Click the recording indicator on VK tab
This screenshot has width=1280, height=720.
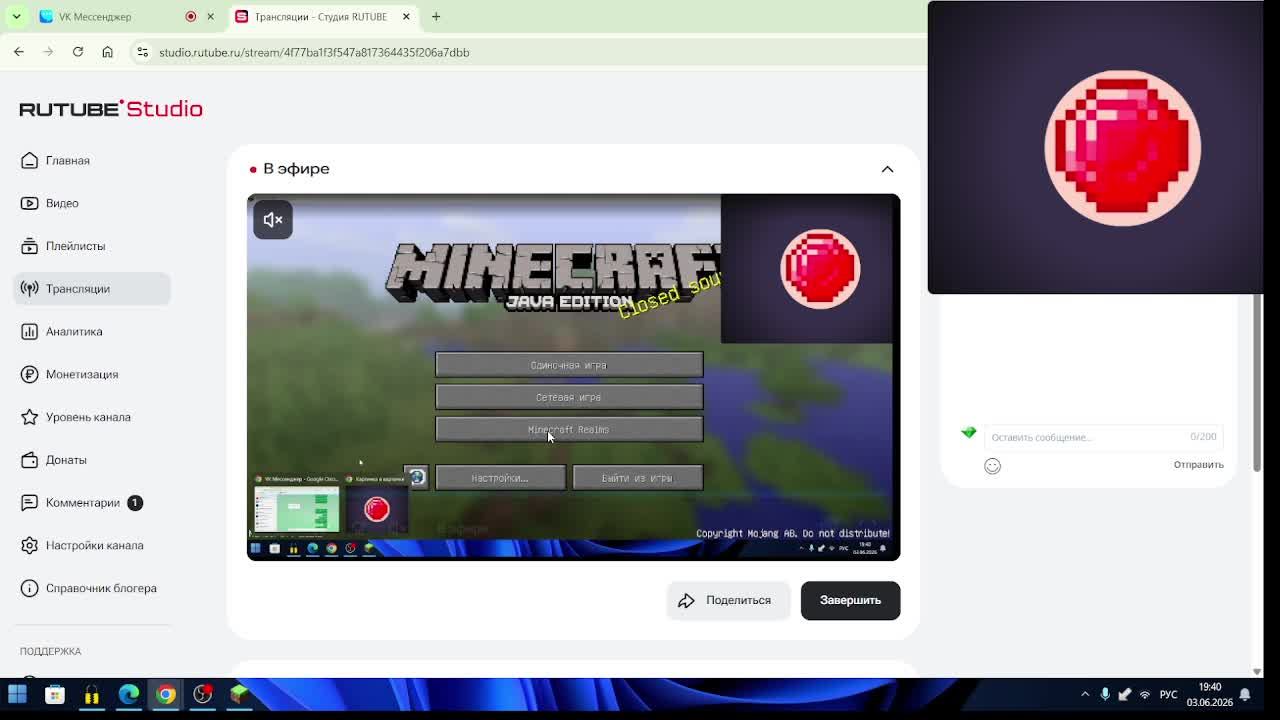pyautogui.click(x=190, y=17)
